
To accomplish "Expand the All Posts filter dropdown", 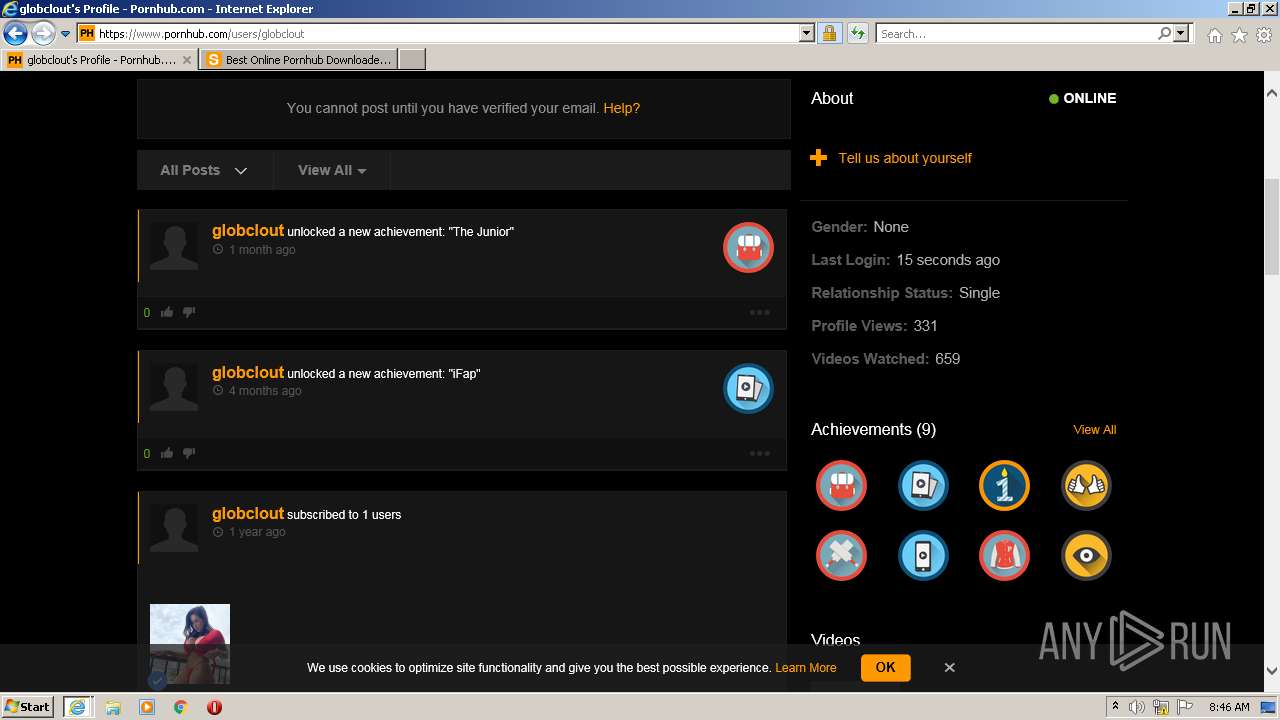I will point(204,170).
